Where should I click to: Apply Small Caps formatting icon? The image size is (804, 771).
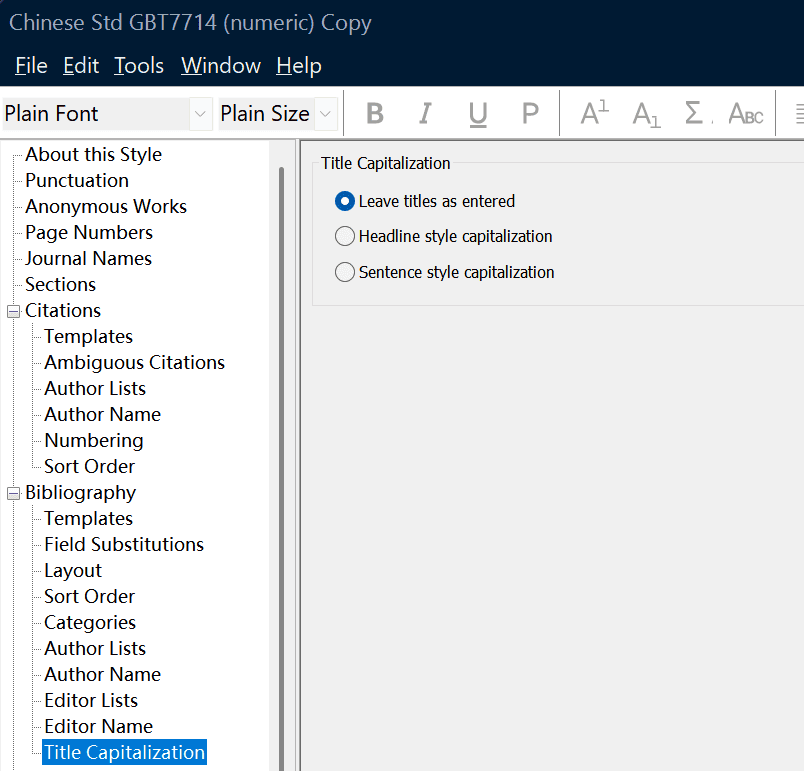point(746,114)
